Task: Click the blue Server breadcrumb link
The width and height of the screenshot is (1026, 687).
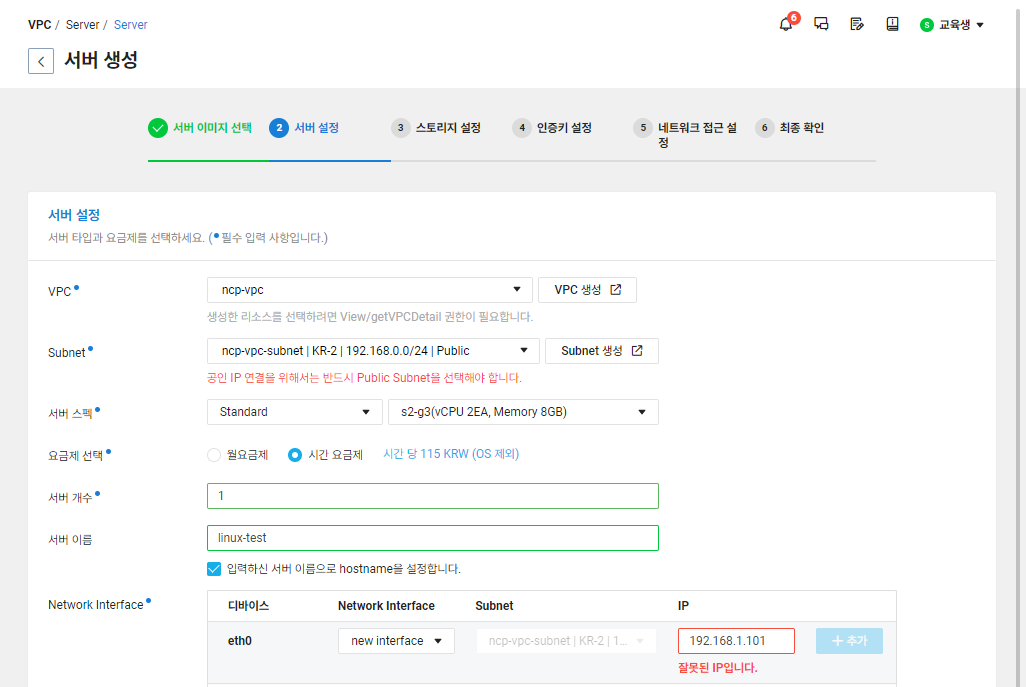Action: click(130, 25)
